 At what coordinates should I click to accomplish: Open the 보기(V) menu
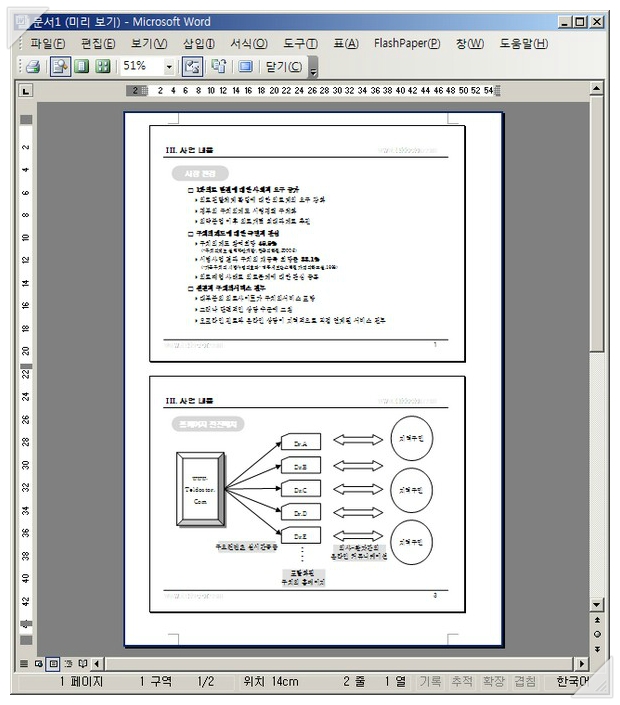click(x=149, y=43)
